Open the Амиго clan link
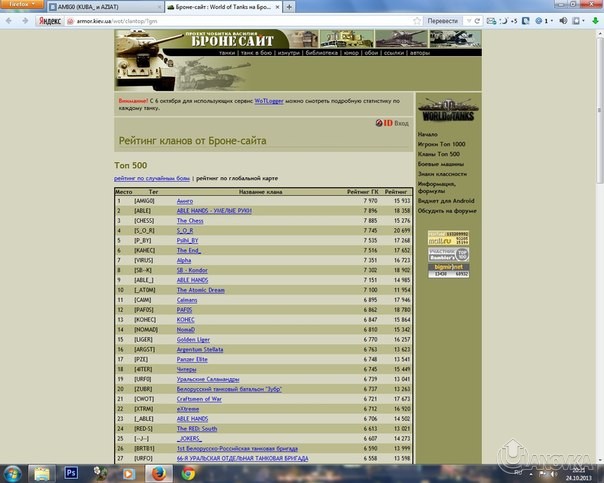 click(185, 201)
